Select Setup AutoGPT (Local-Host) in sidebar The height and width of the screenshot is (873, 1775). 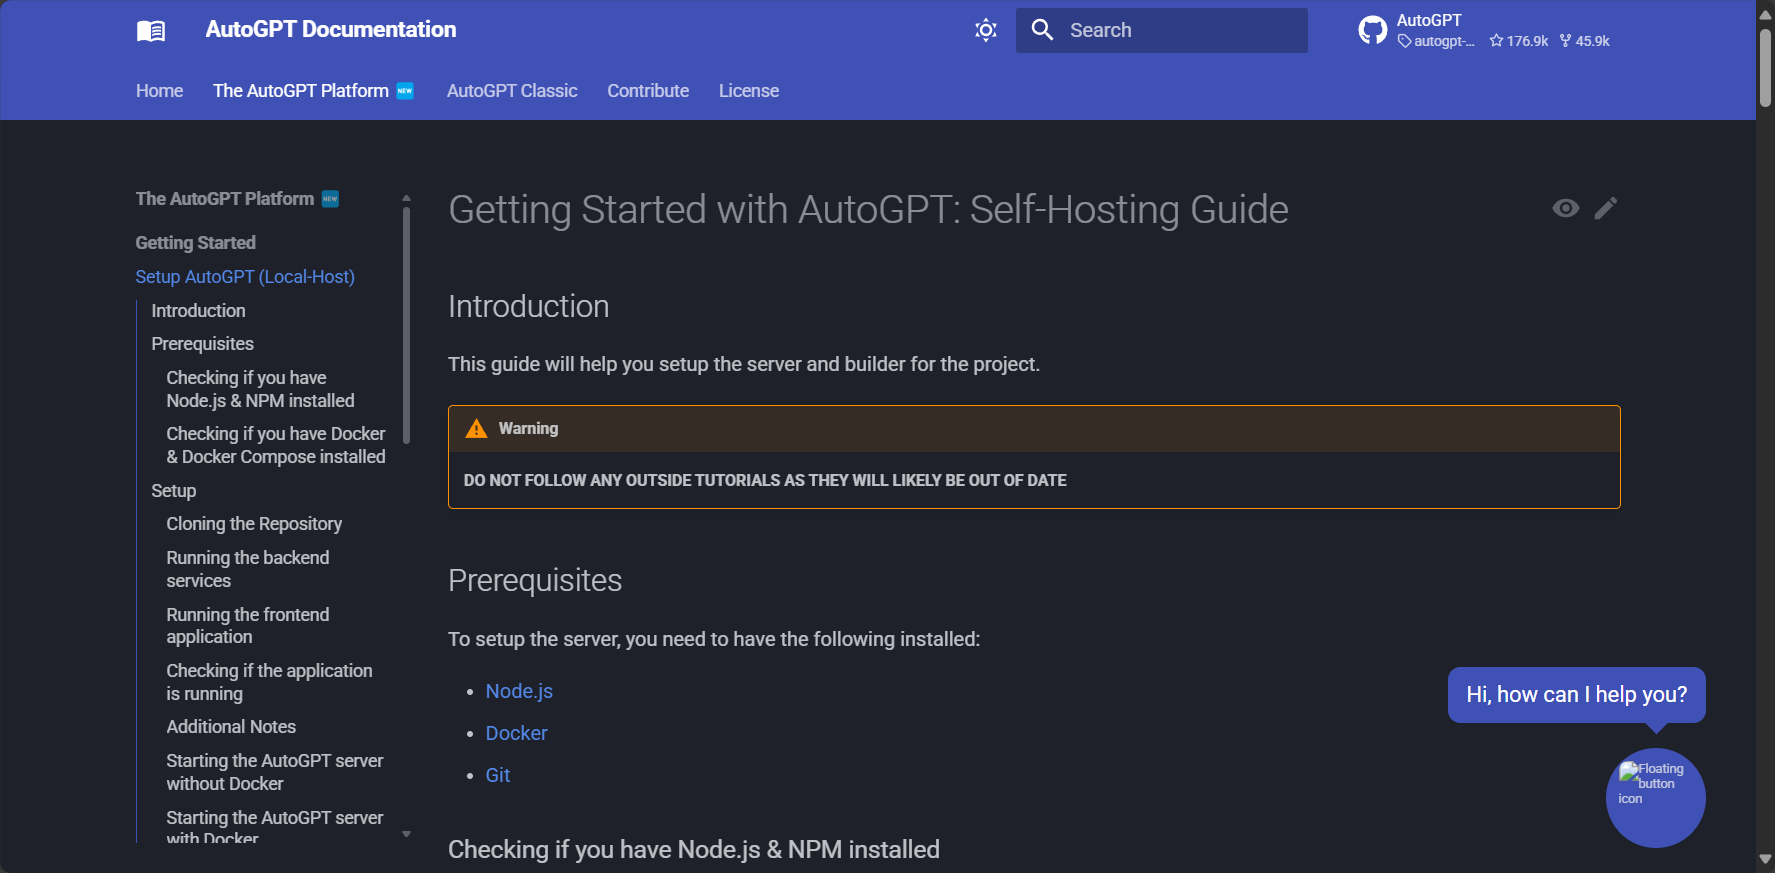[245, 277]
